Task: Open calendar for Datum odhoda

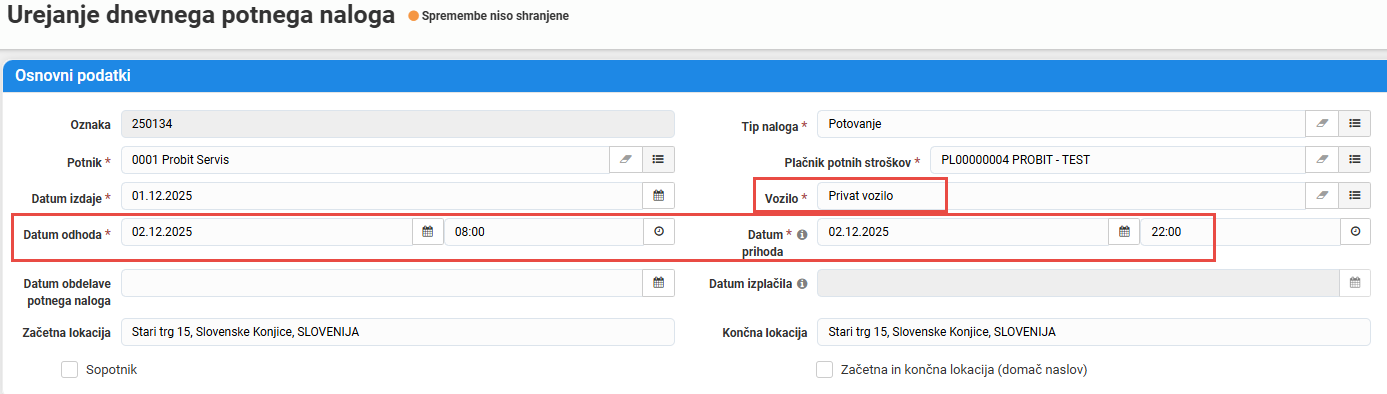Action: coord(428,231)
